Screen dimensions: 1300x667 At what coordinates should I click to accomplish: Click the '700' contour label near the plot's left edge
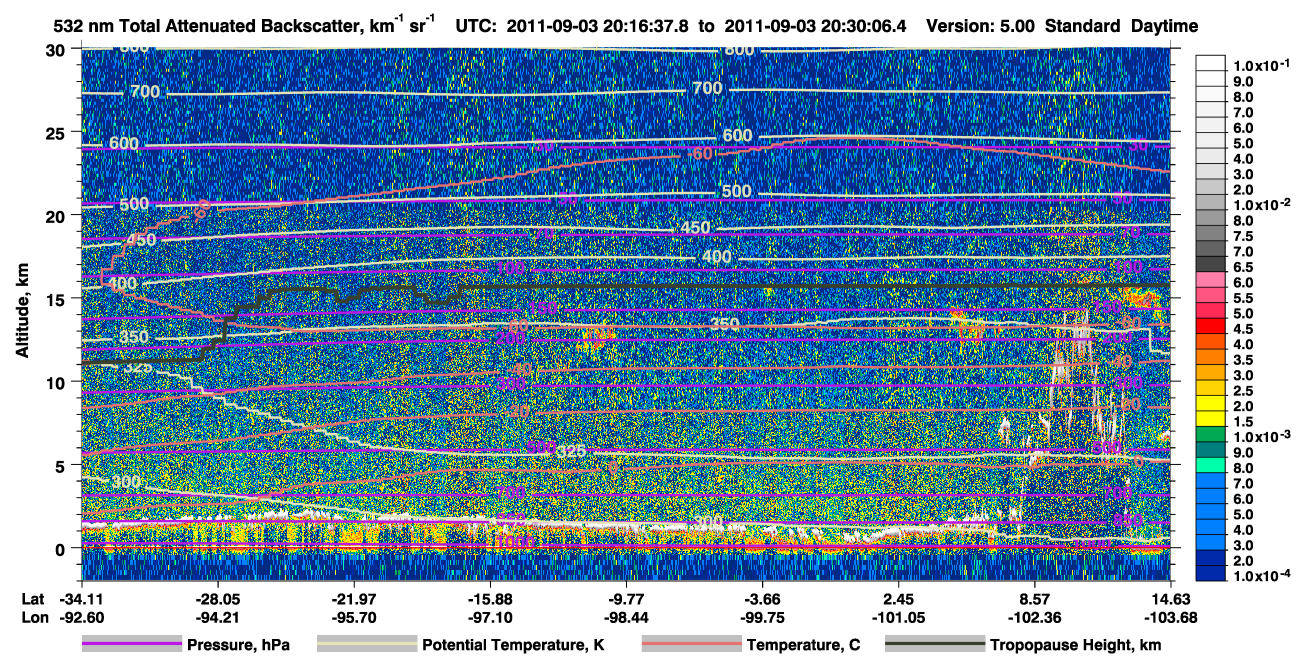pos(145,92)
